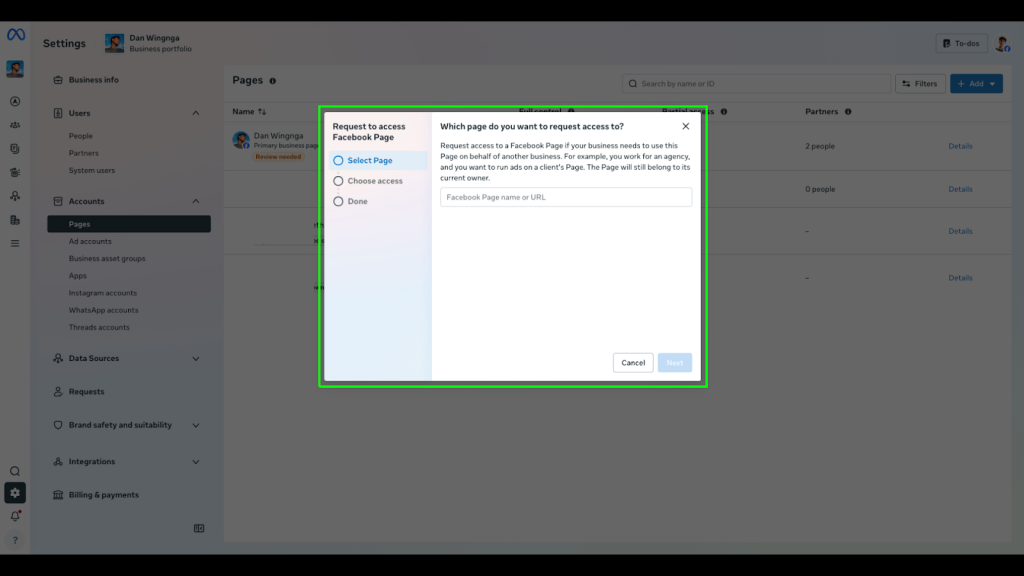Open System users
Image resolution: width=1024 pixels, height=576 pixels.
click(x=91, y=170)
